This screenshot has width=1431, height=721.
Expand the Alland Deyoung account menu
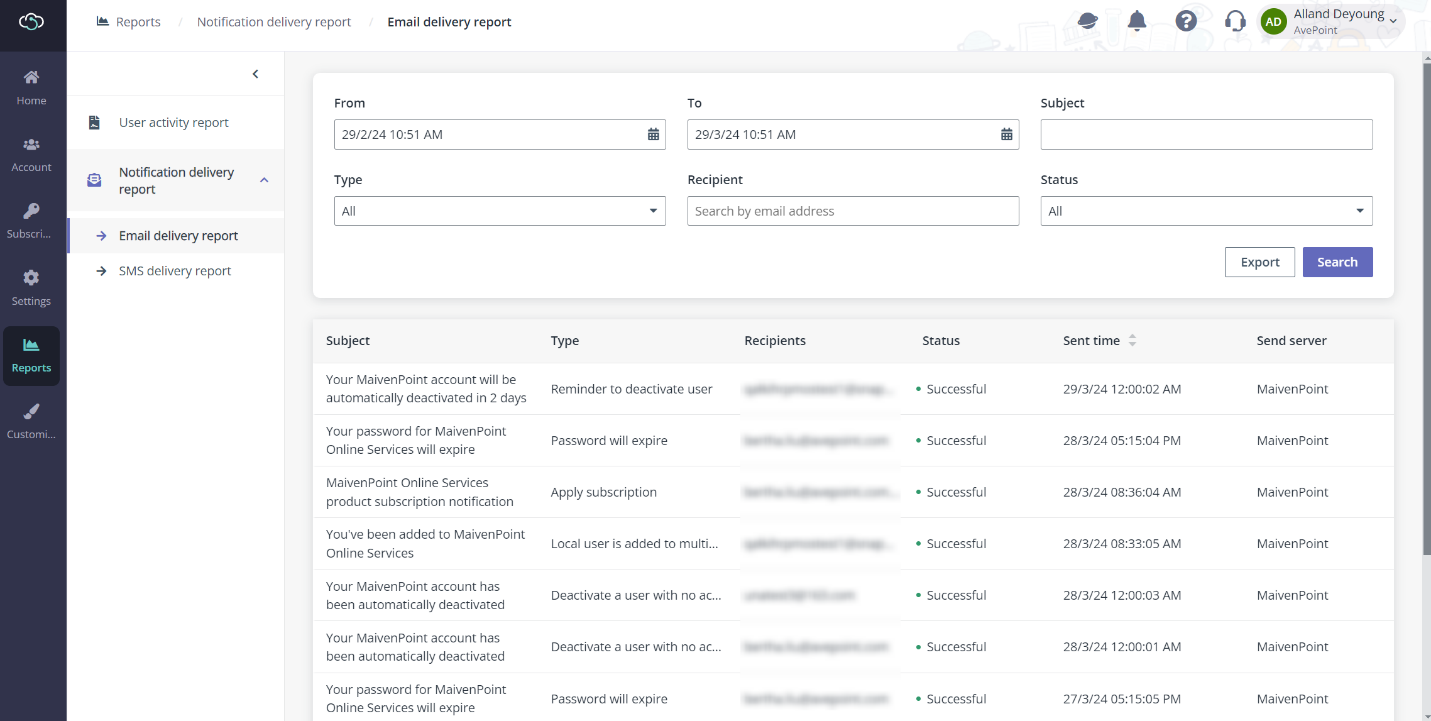1393,22
